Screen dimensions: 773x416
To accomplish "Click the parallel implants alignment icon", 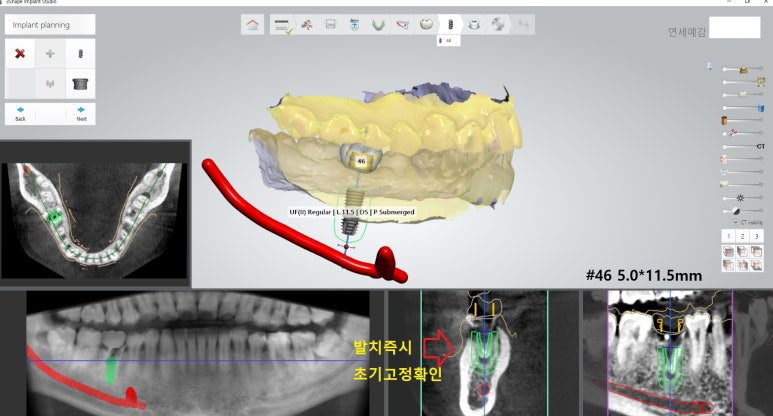I will point(50,84).
